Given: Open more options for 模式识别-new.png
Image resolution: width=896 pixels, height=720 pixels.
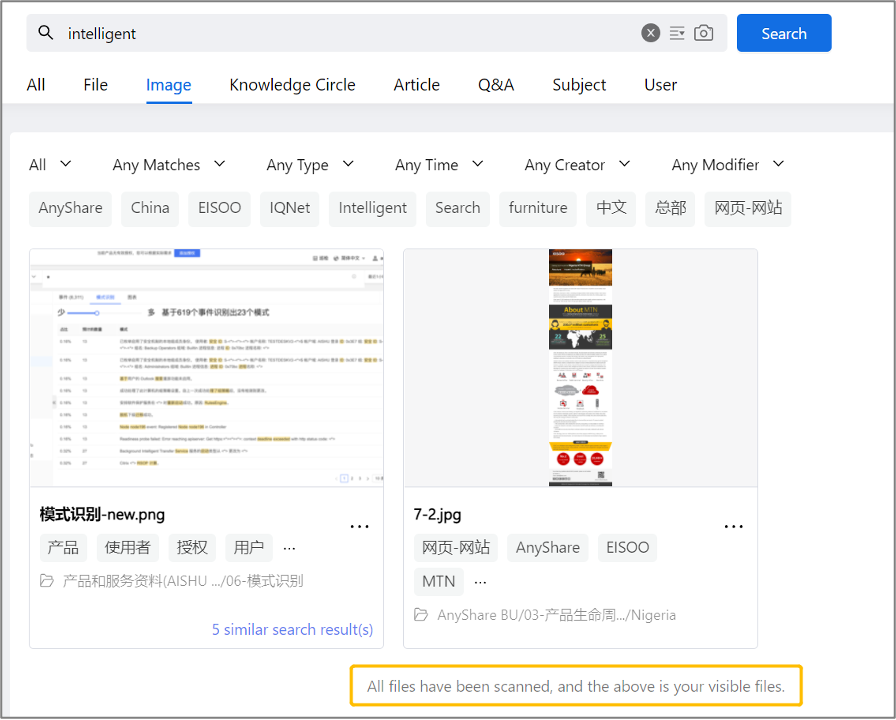Looking at the screenshot, I should pyautogui.click(x=360, y=526).
